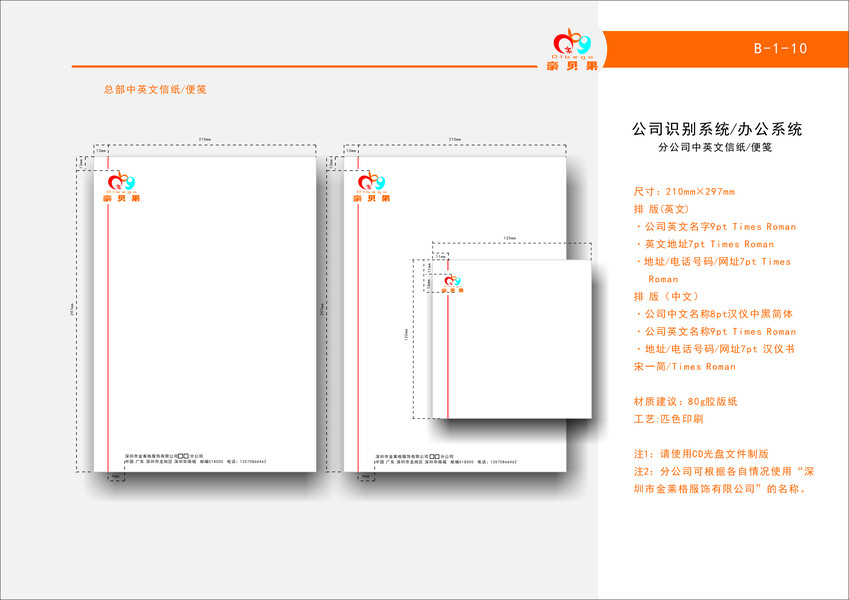Click note "注1: 请使用CD光盘文件制版"
Viewport: 849px width, 600px height.
[x=701, y=454]
